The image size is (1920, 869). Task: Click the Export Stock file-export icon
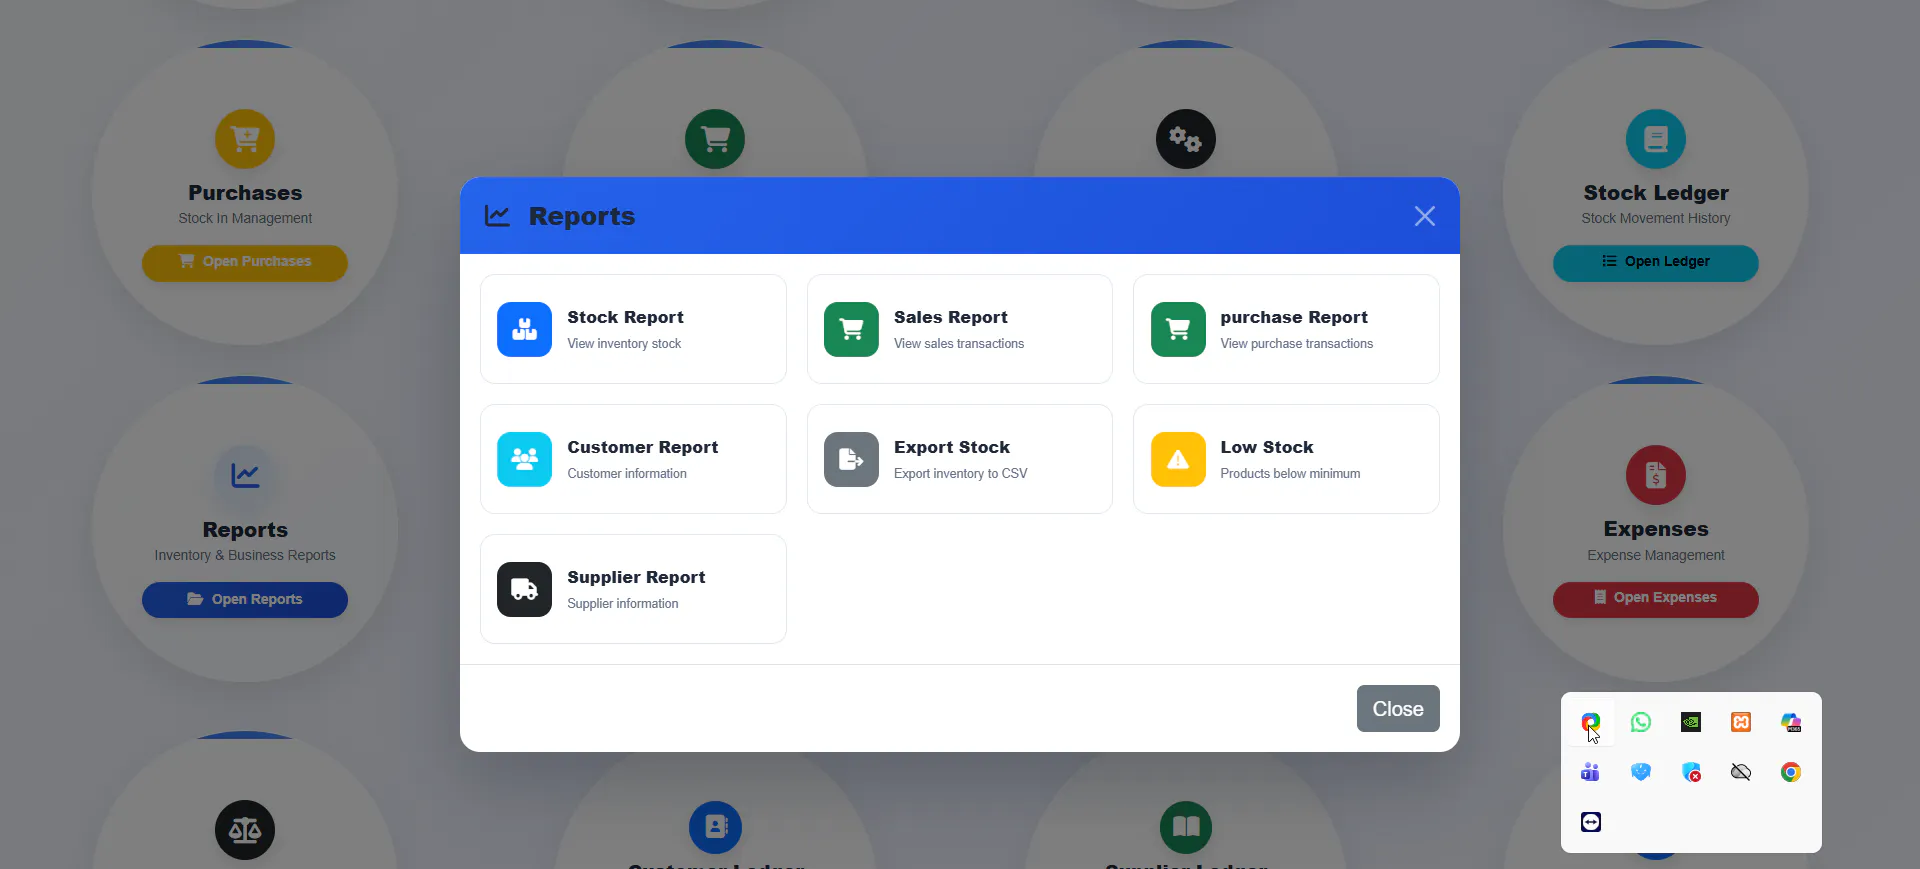coord(851,459)
